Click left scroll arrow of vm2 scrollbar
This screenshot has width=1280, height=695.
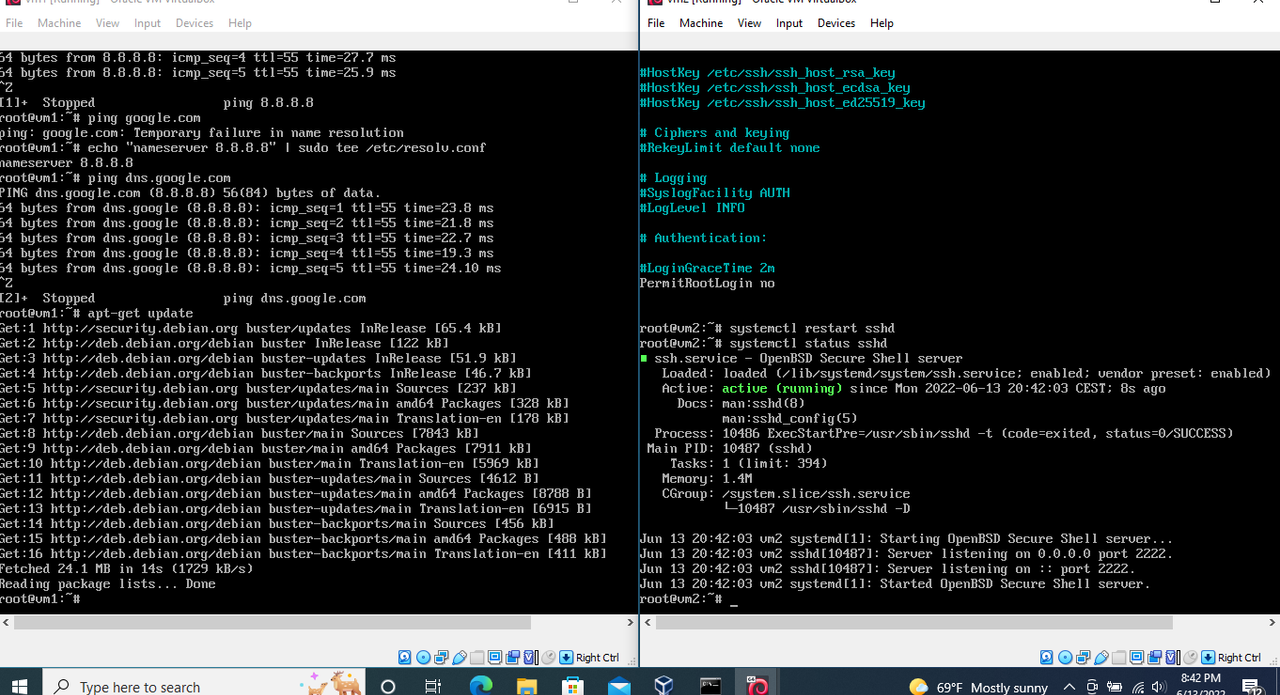(647, 622)
